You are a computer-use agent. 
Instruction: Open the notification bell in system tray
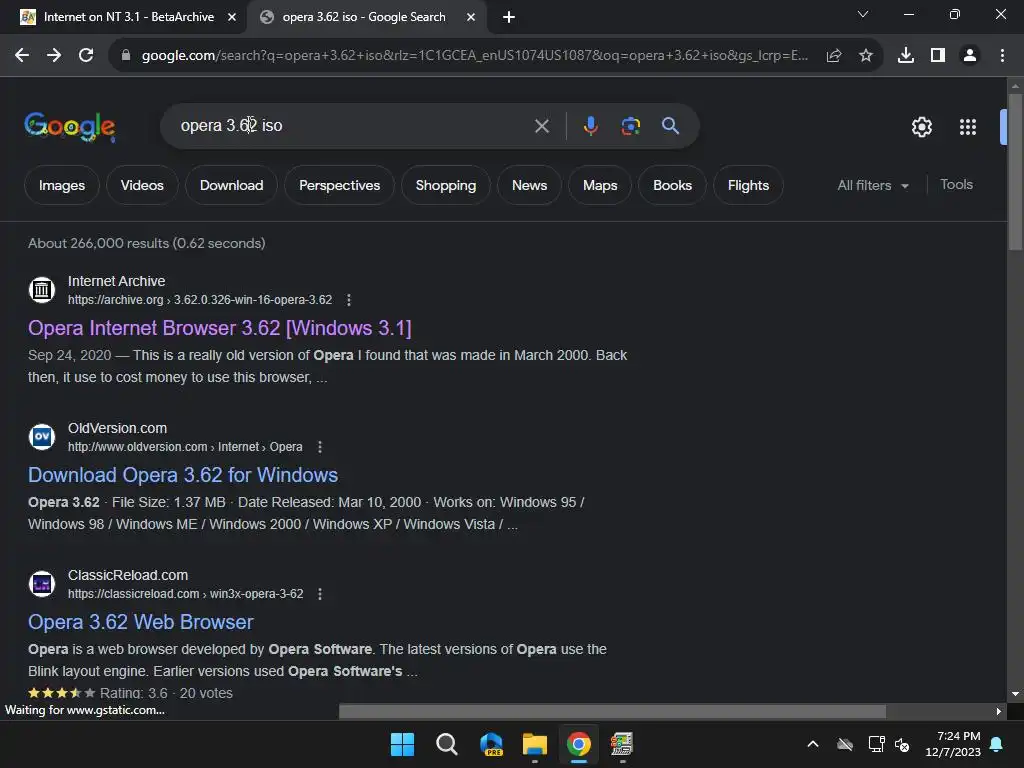[x=997, y=744]
